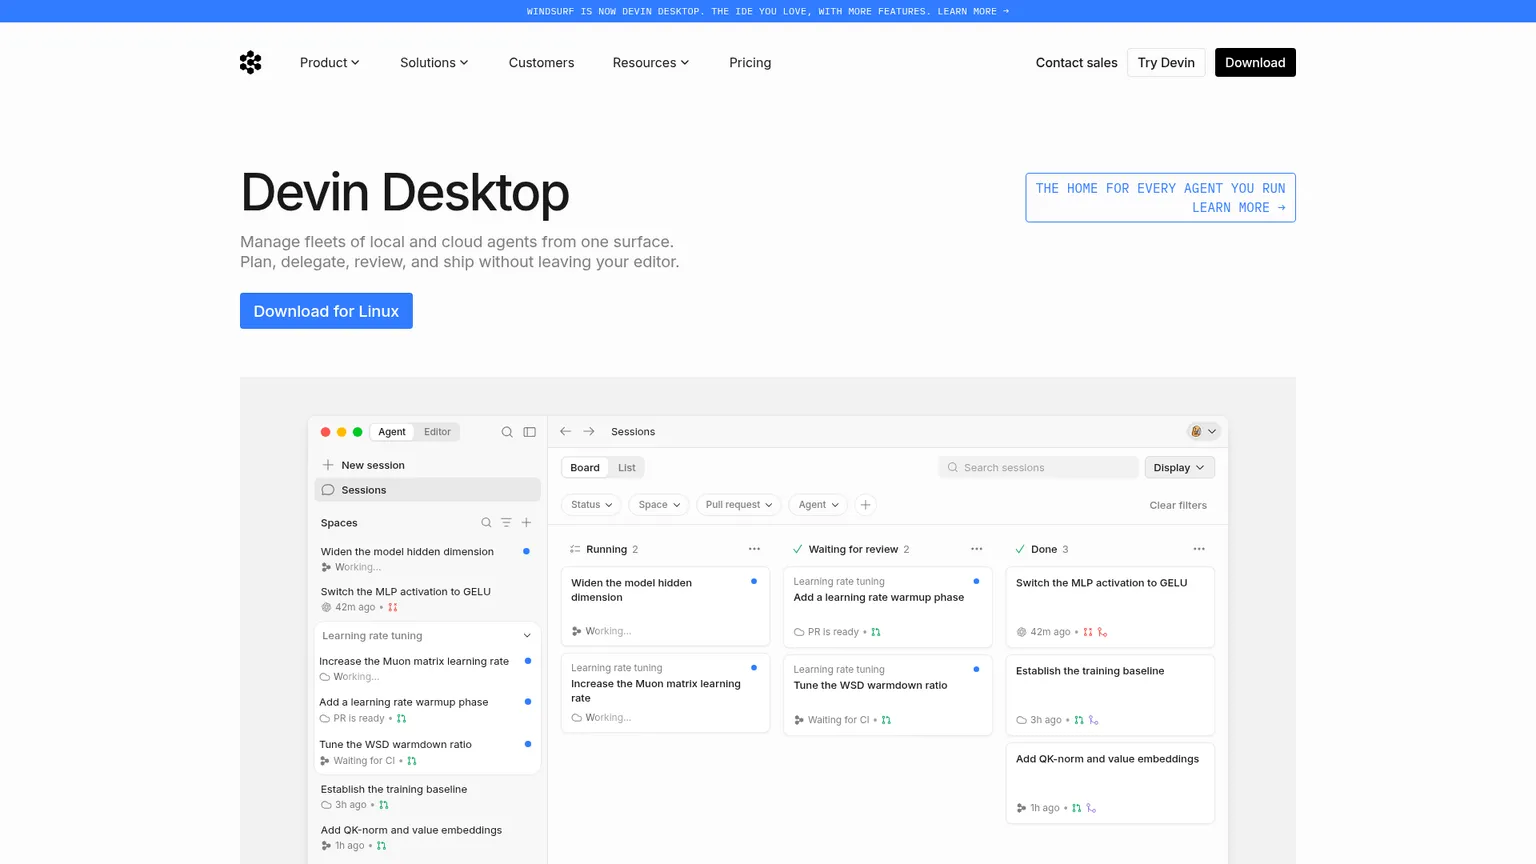The width and height of the screenshot is (1536, 864).
Task: Click the Contact sales link
Action: (1076, 62)
